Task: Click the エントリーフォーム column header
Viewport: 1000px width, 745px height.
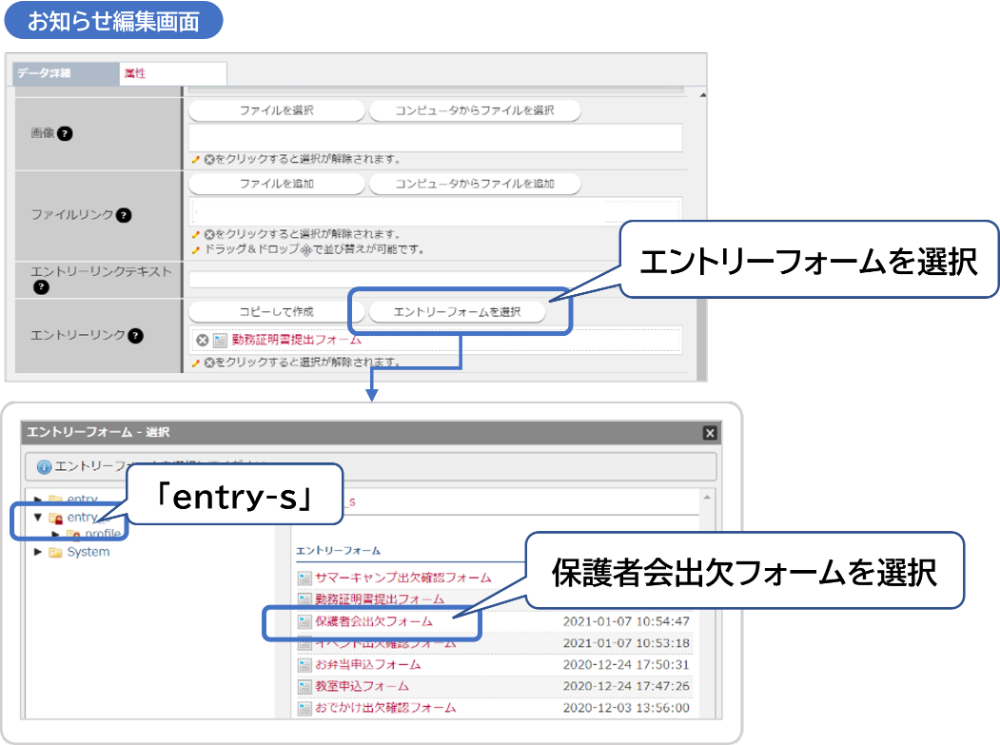Action: point(338,550)
